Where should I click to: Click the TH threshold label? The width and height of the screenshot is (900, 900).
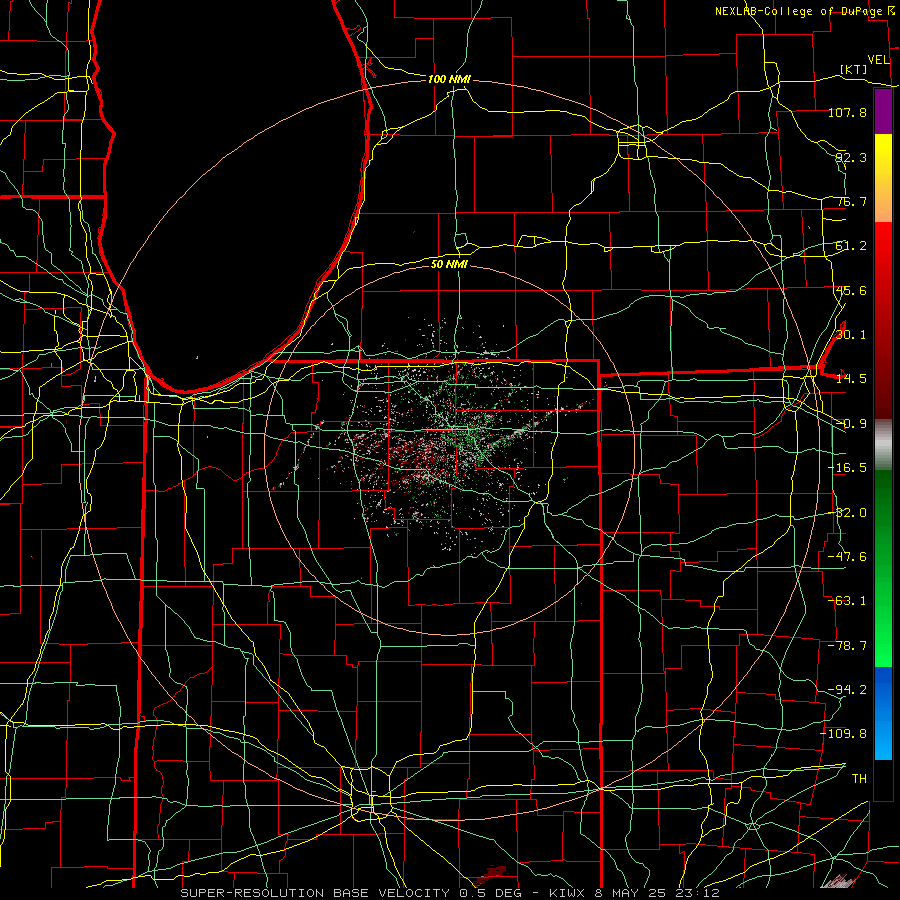pyautogui.click(x=859, y=779)
